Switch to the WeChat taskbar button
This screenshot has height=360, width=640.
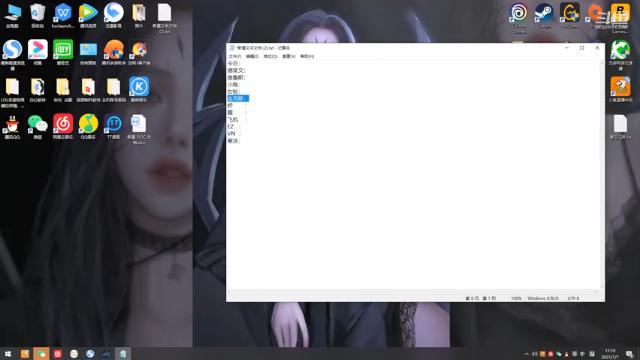tap(41, 354)
